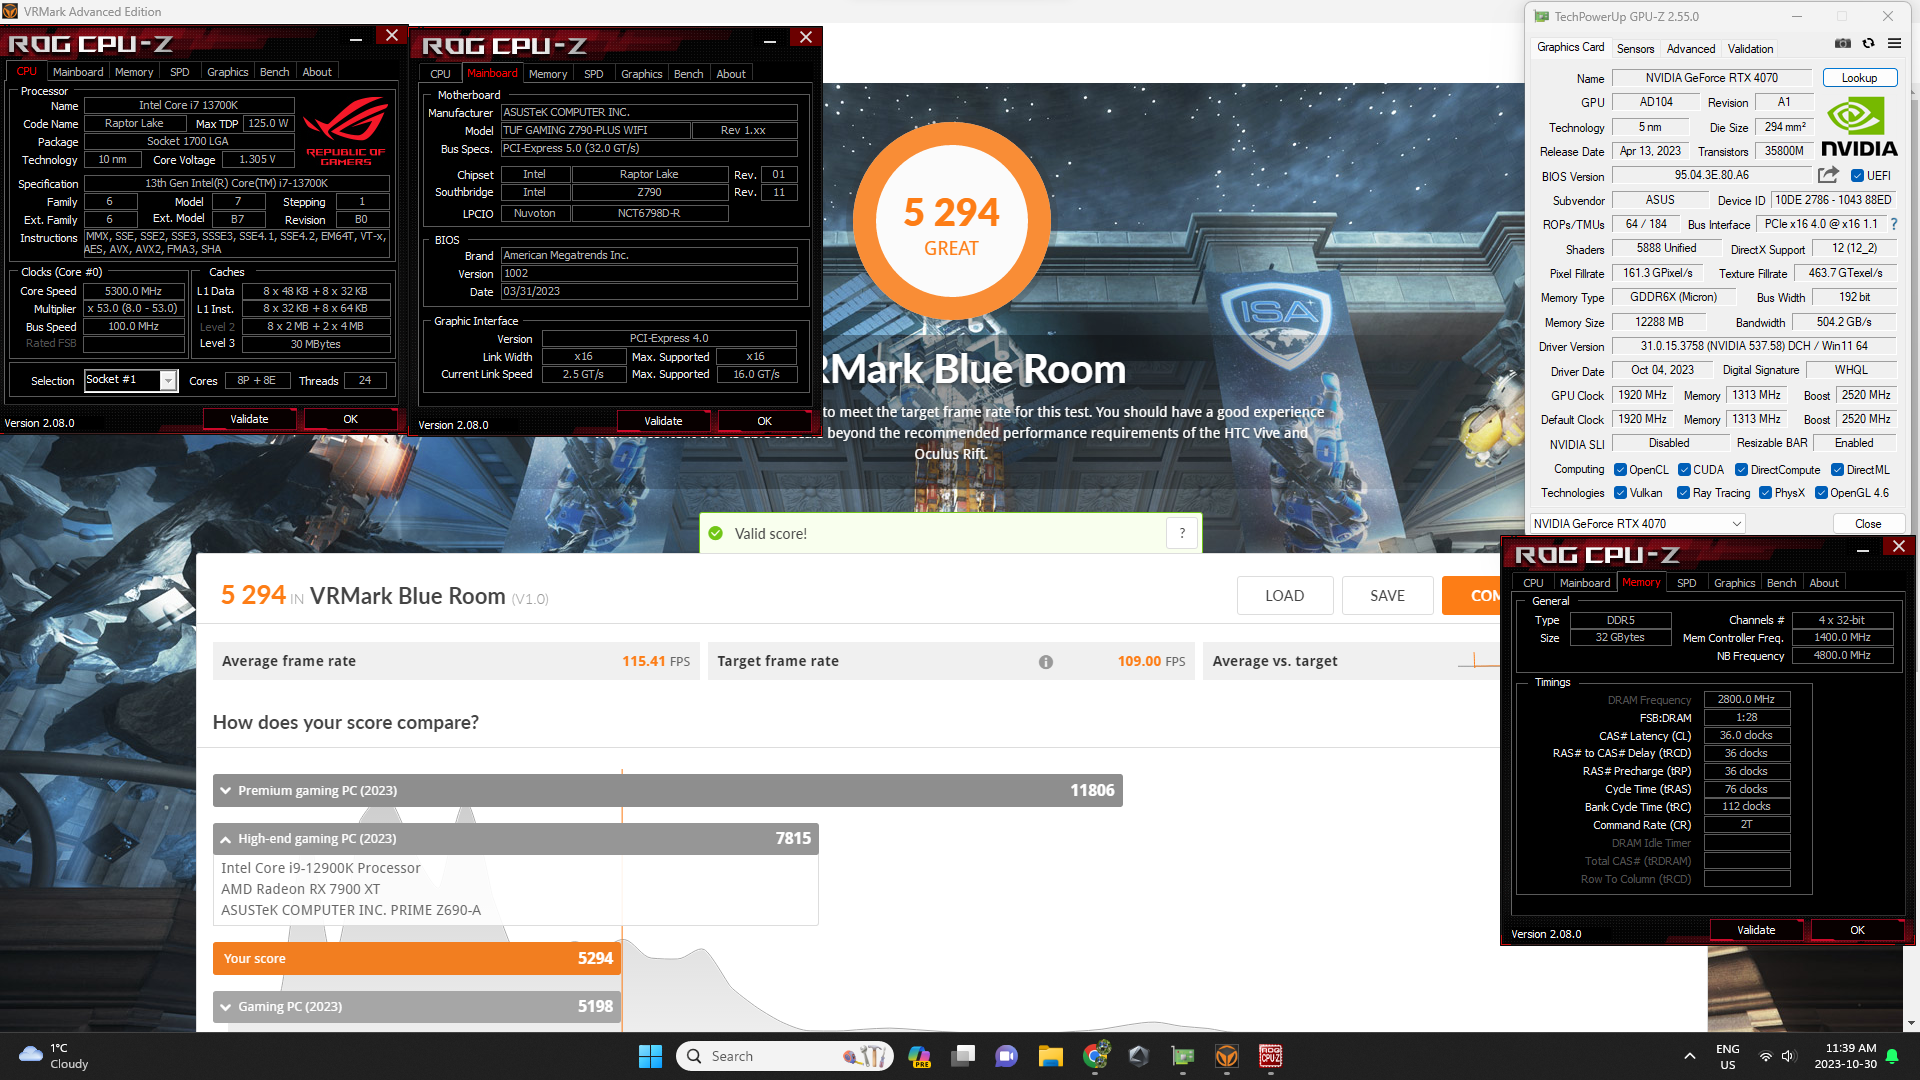Open the VRMark taskbar icon
Screen dimensions: 1920x1080
pyautogui.click(x=1227, y=1056)
